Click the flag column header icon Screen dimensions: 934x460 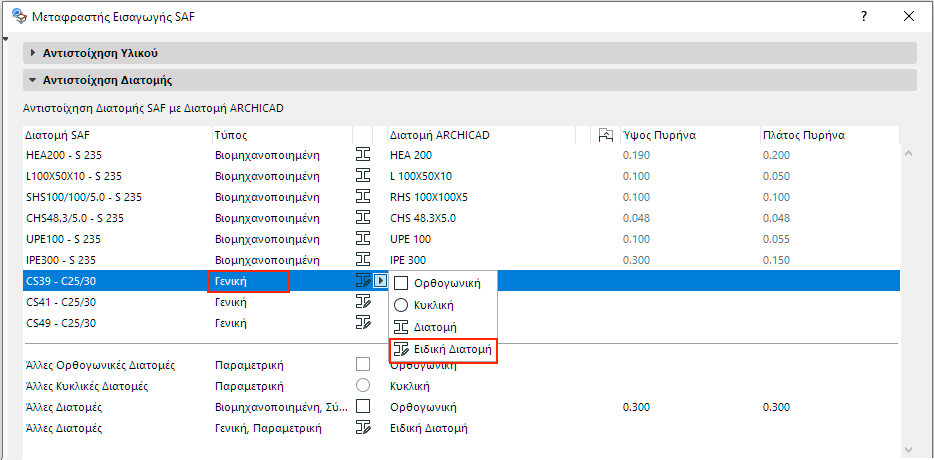605,135
